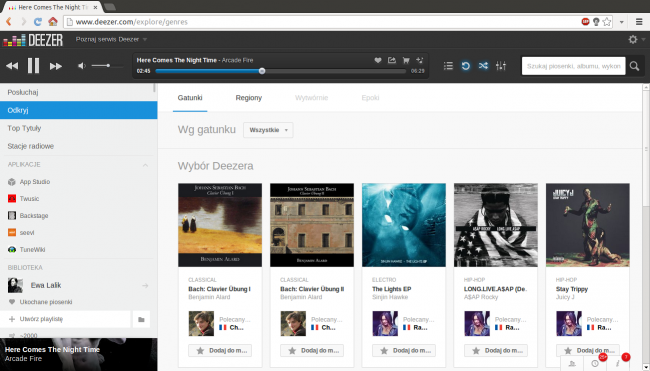Open Top Tytuły in the sidebar
The width and height of the screenshot is (650, 371).
click(x=78, y=128)
